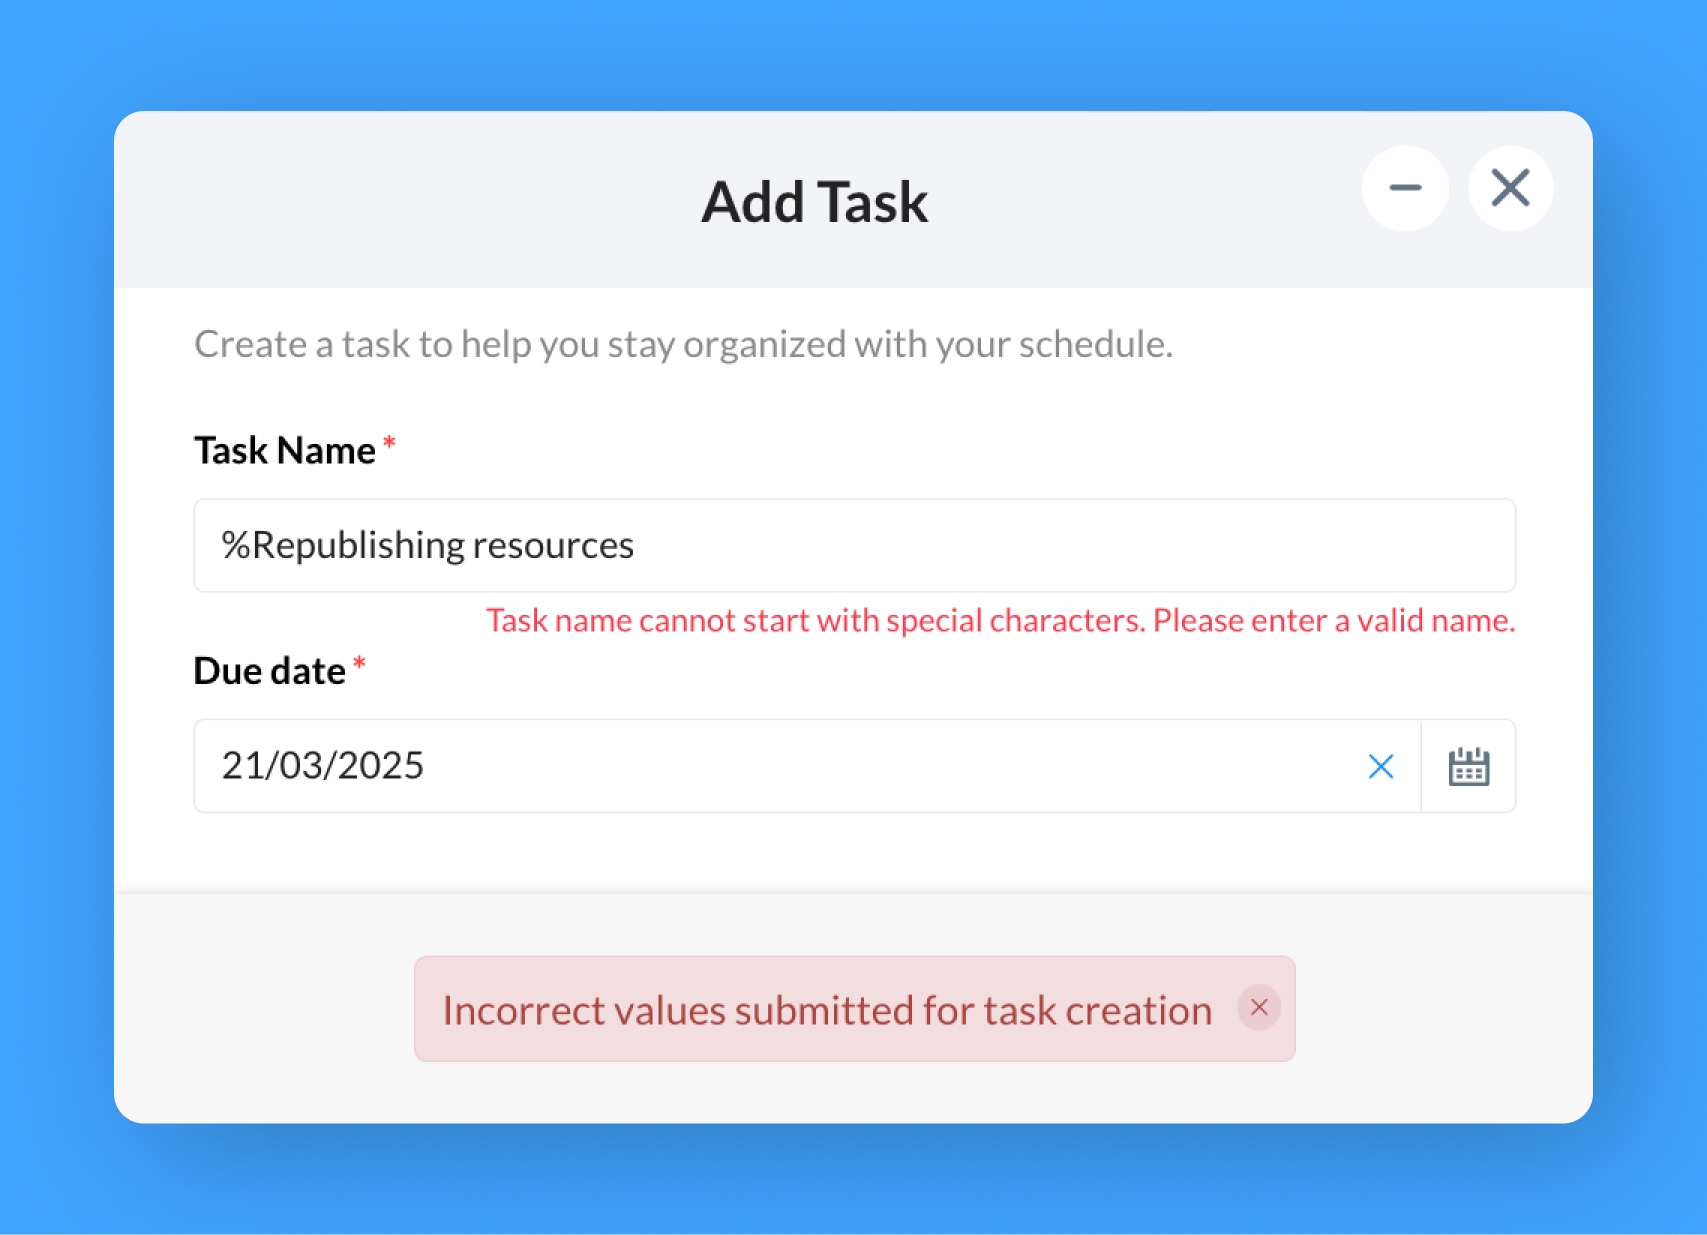The height and width of the screenshot is (1235, 1707).
Task: Click the blue X inside the date field
Action: click(x=1381, y=766)
